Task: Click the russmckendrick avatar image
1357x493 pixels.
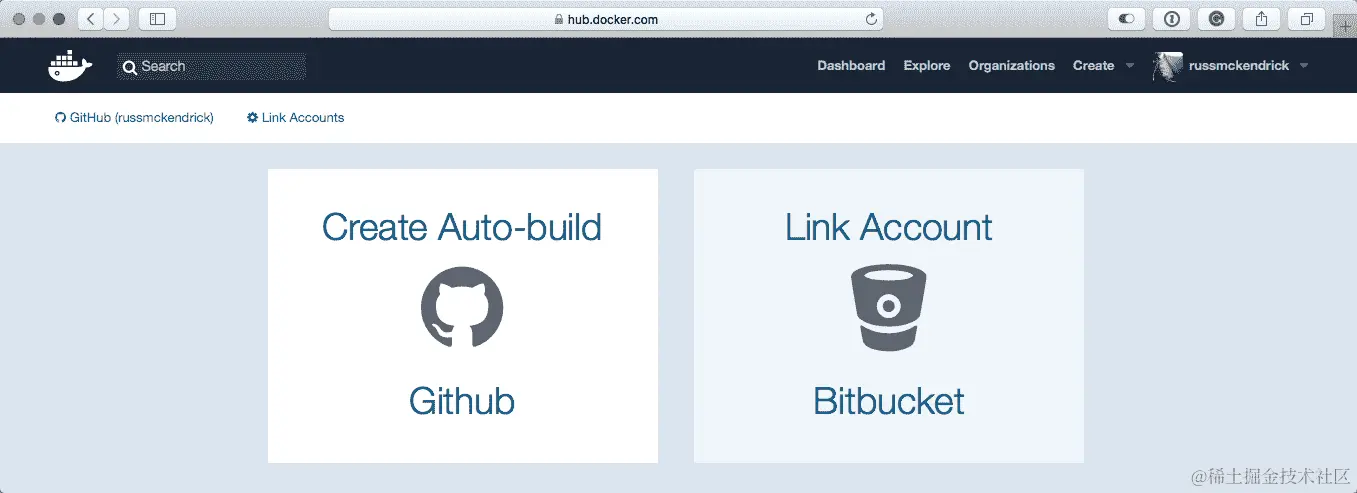Action: (x=1168, y=66)
